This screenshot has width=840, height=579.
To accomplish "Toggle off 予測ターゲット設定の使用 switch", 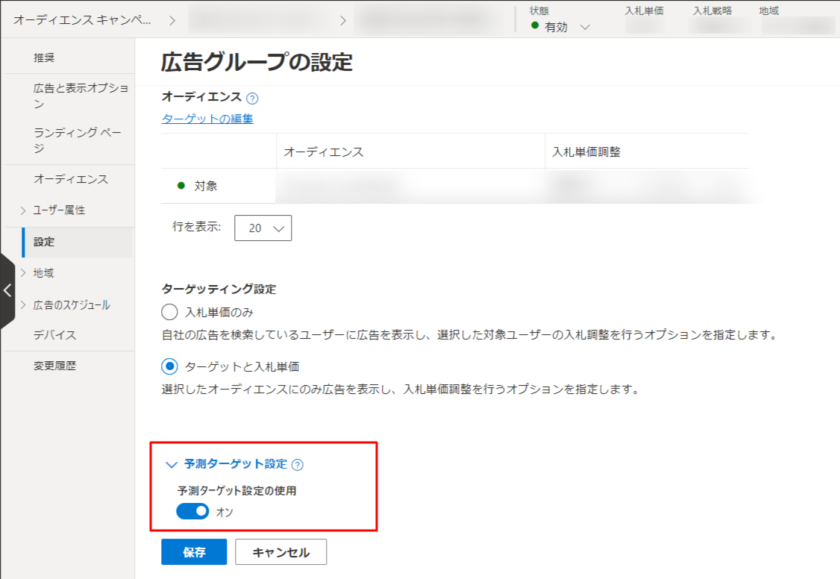I will 193,511.
